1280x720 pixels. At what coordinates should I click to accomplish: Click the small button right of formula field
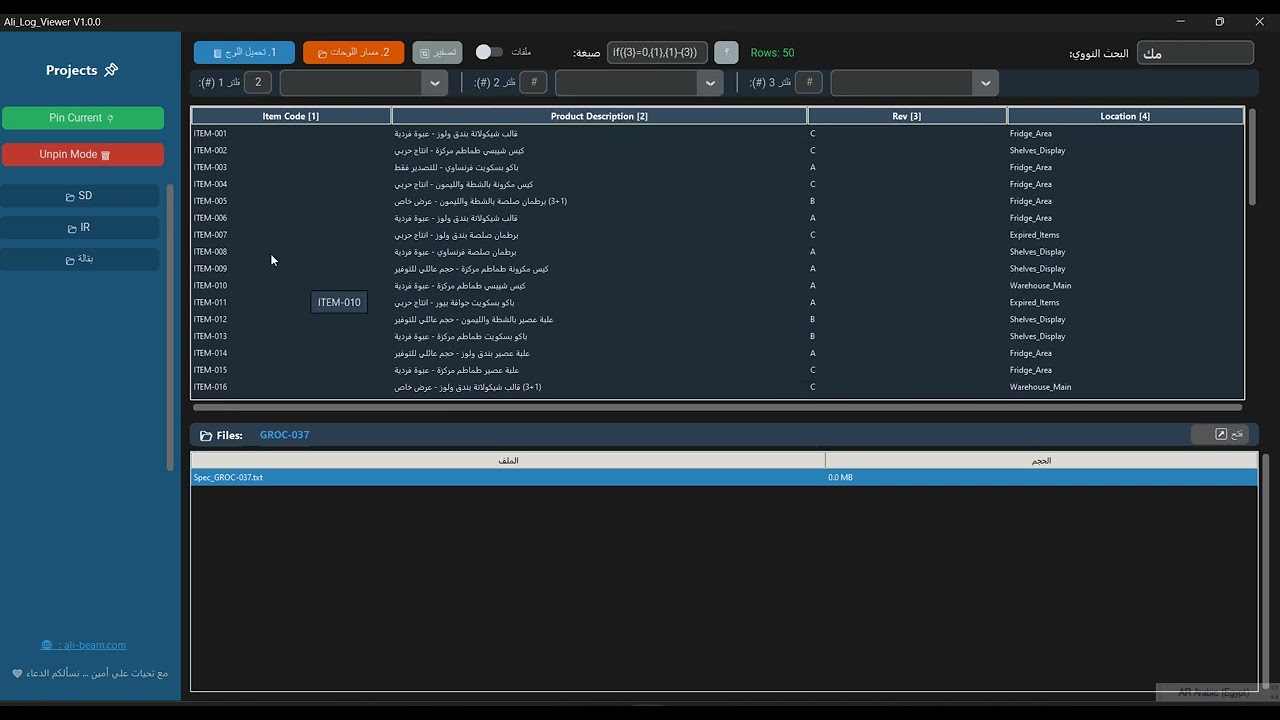click(x=726, y=52)
